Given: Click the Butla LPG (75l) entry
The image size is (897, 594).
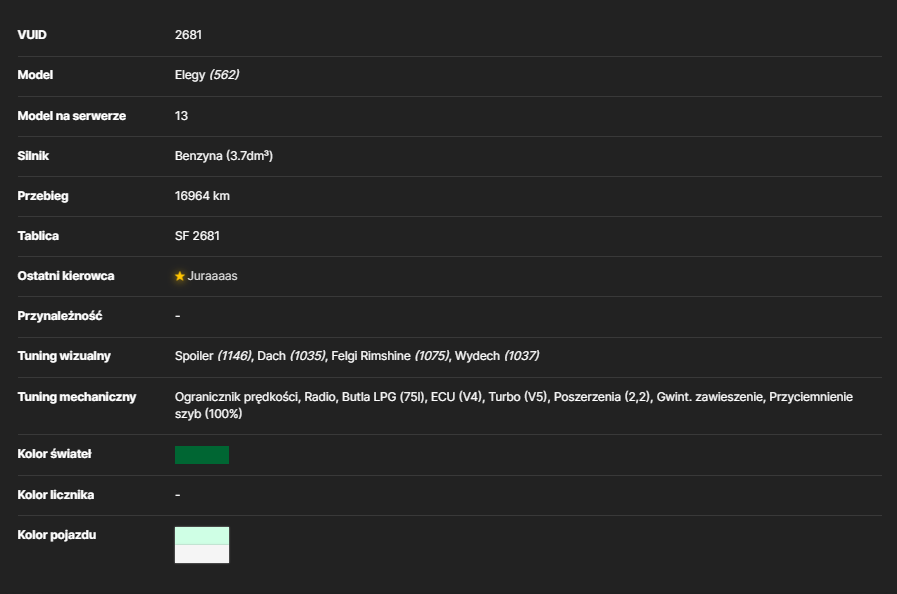Looking at the screenshot, I should tap(383, 397).
